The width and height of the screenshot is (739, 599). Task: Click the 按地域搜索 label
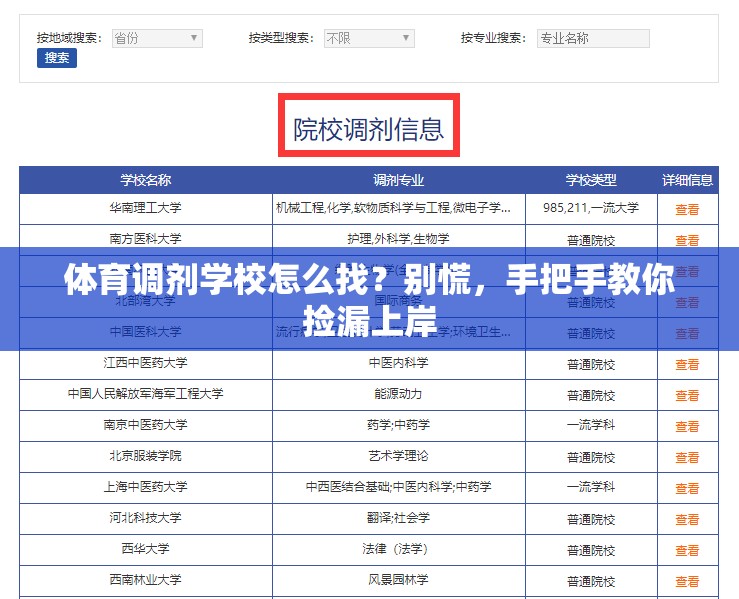pyautogui.click(x=69, y=38)
